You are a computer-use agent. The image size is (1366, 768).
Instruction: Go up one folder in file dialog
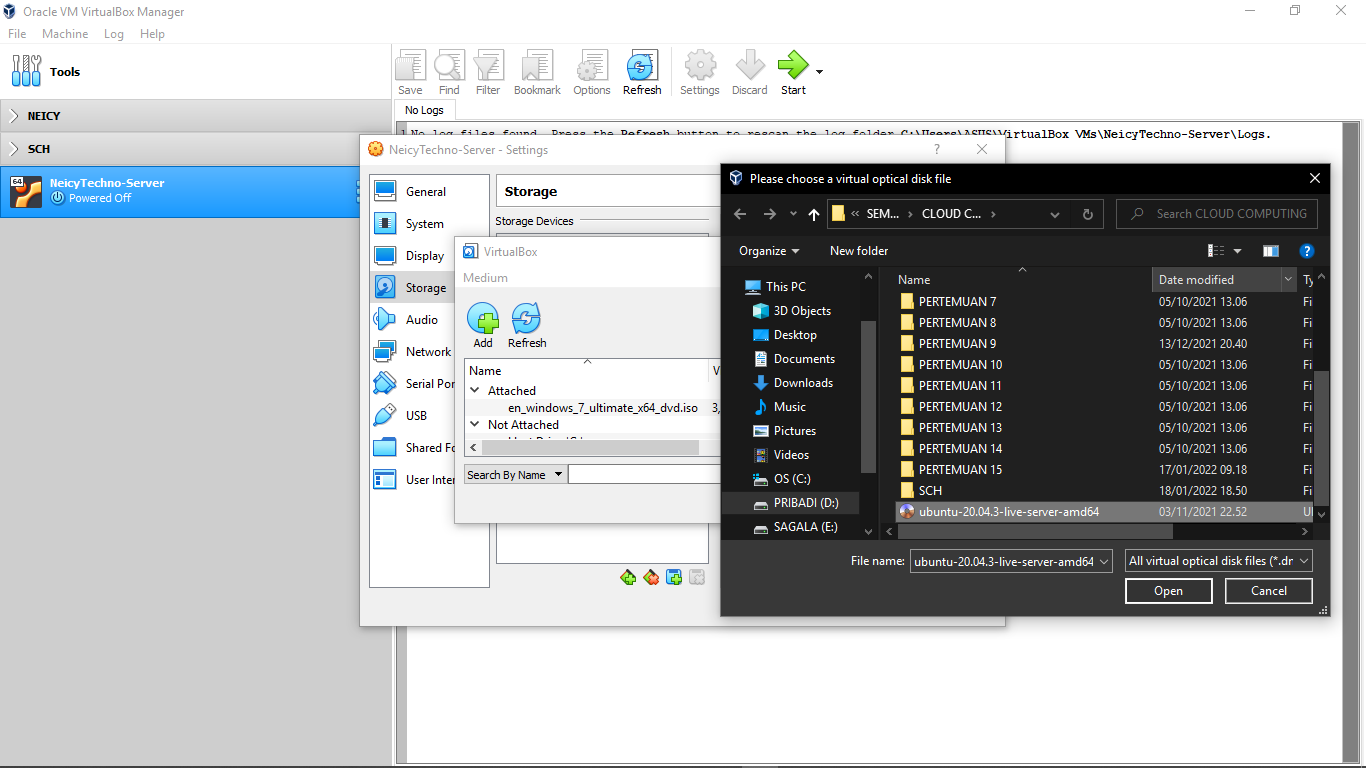pos(814,214)
